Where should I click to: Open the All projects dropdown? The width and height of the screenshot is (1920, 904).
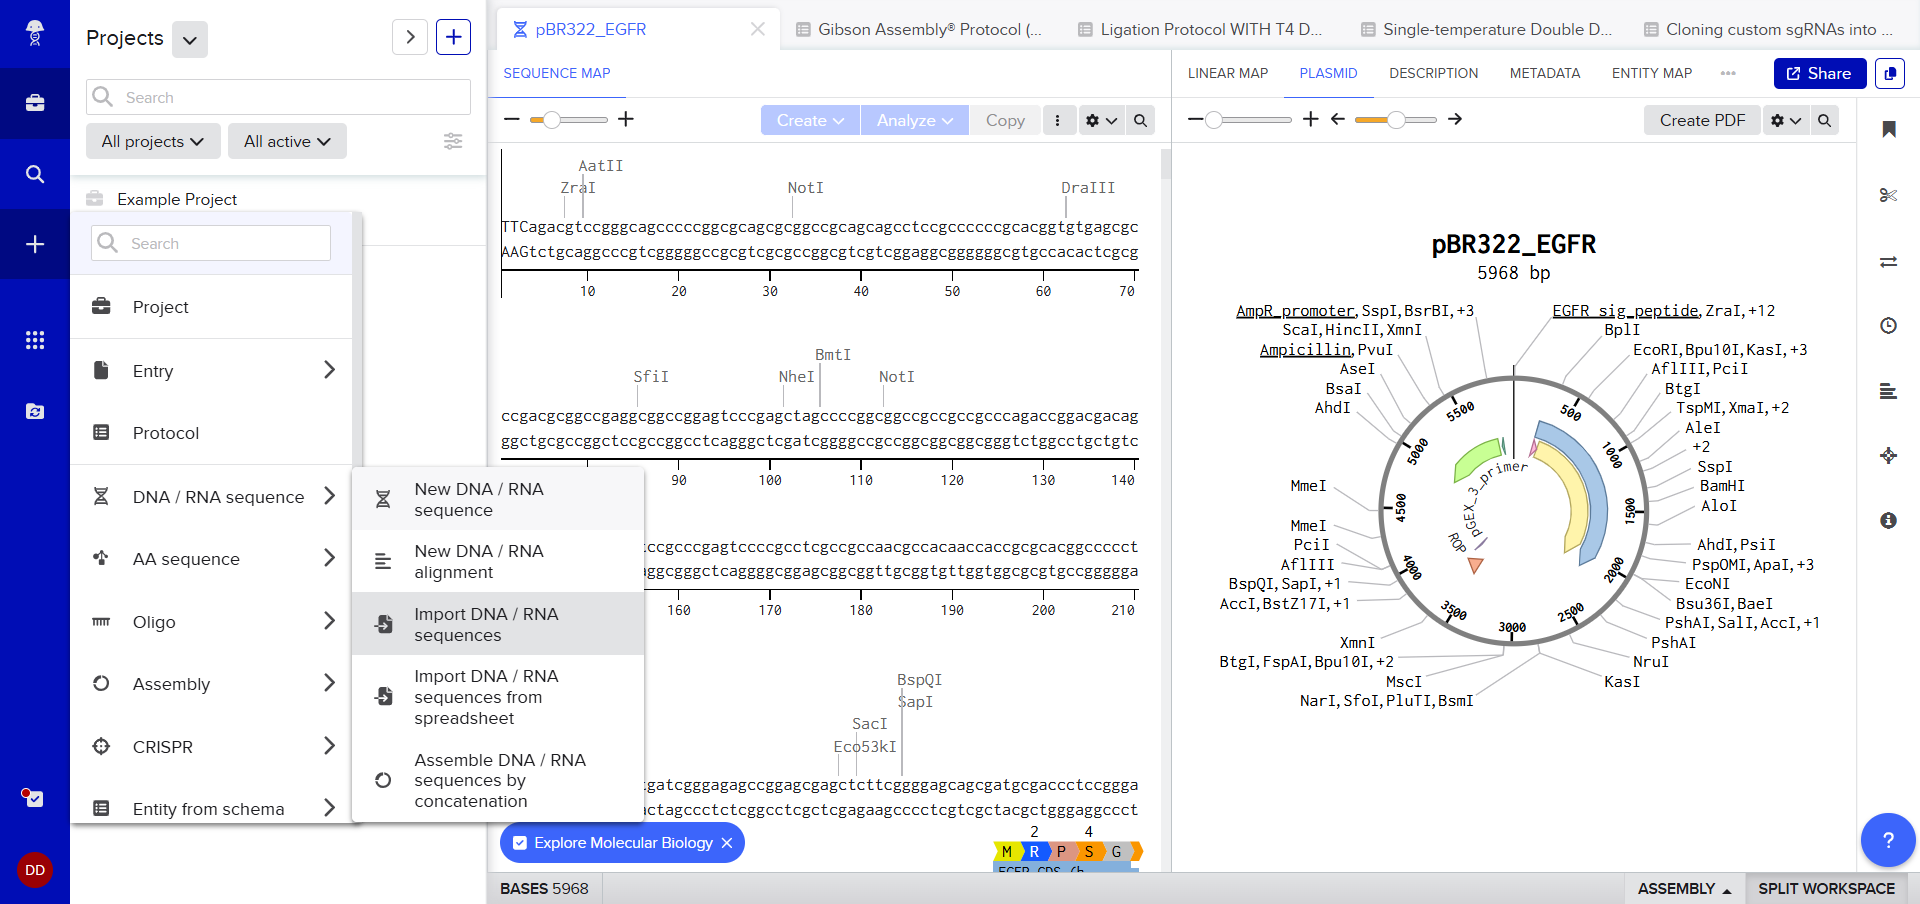point(152,141)
